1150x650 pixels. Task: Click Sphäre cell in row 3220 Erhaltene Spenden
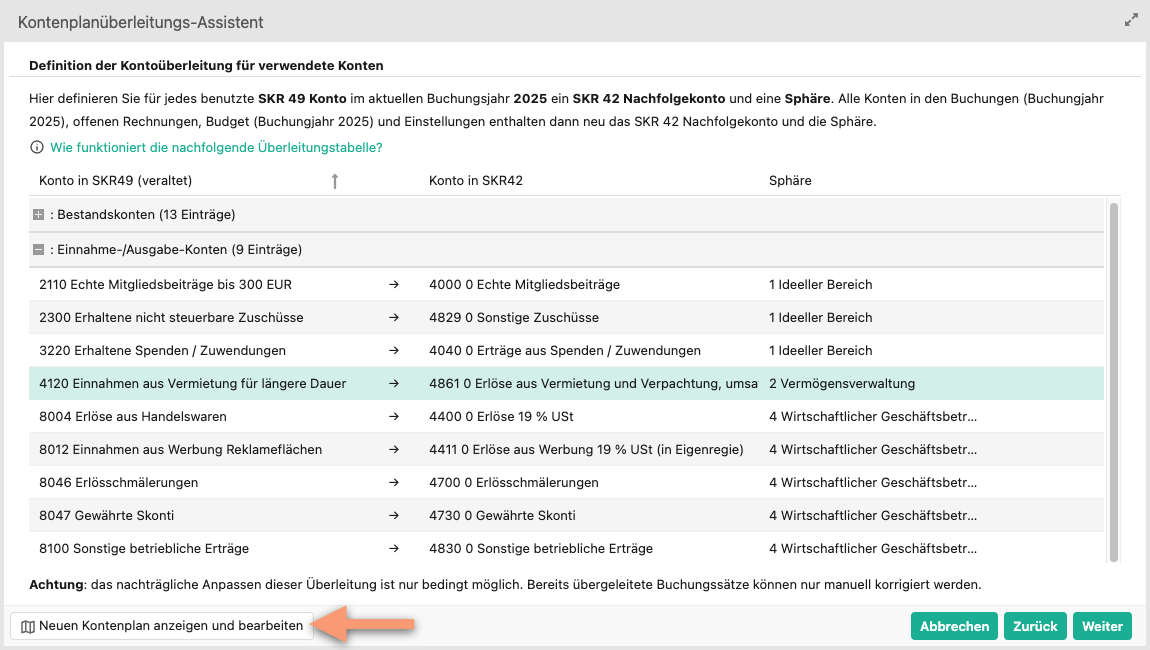tap(821, 351)
